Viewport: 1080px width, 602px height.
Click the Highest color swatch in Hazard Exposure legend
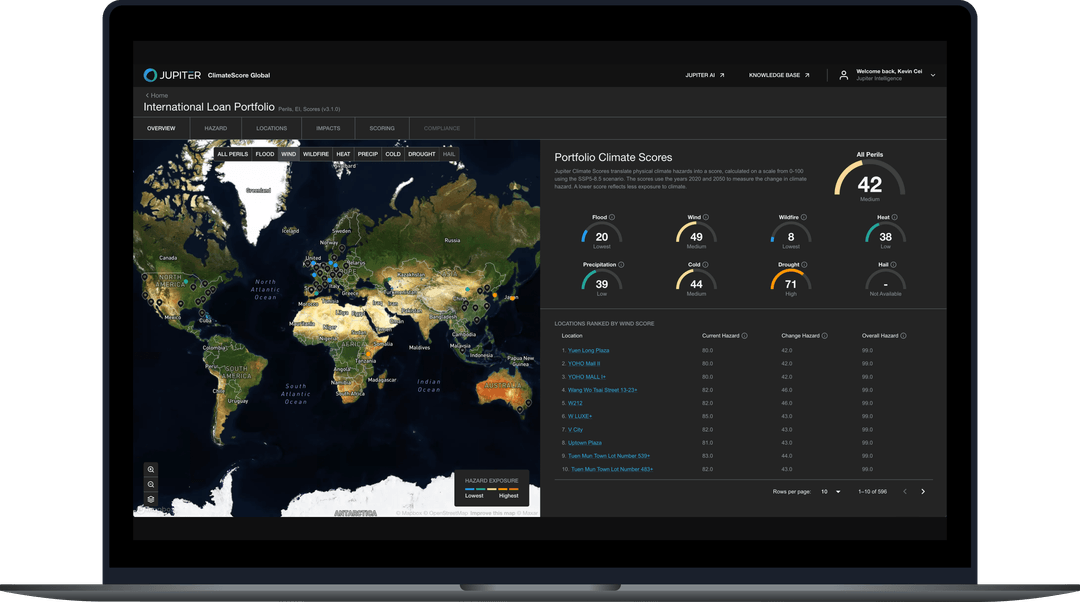pyautogui.click(x=513, y=488)
